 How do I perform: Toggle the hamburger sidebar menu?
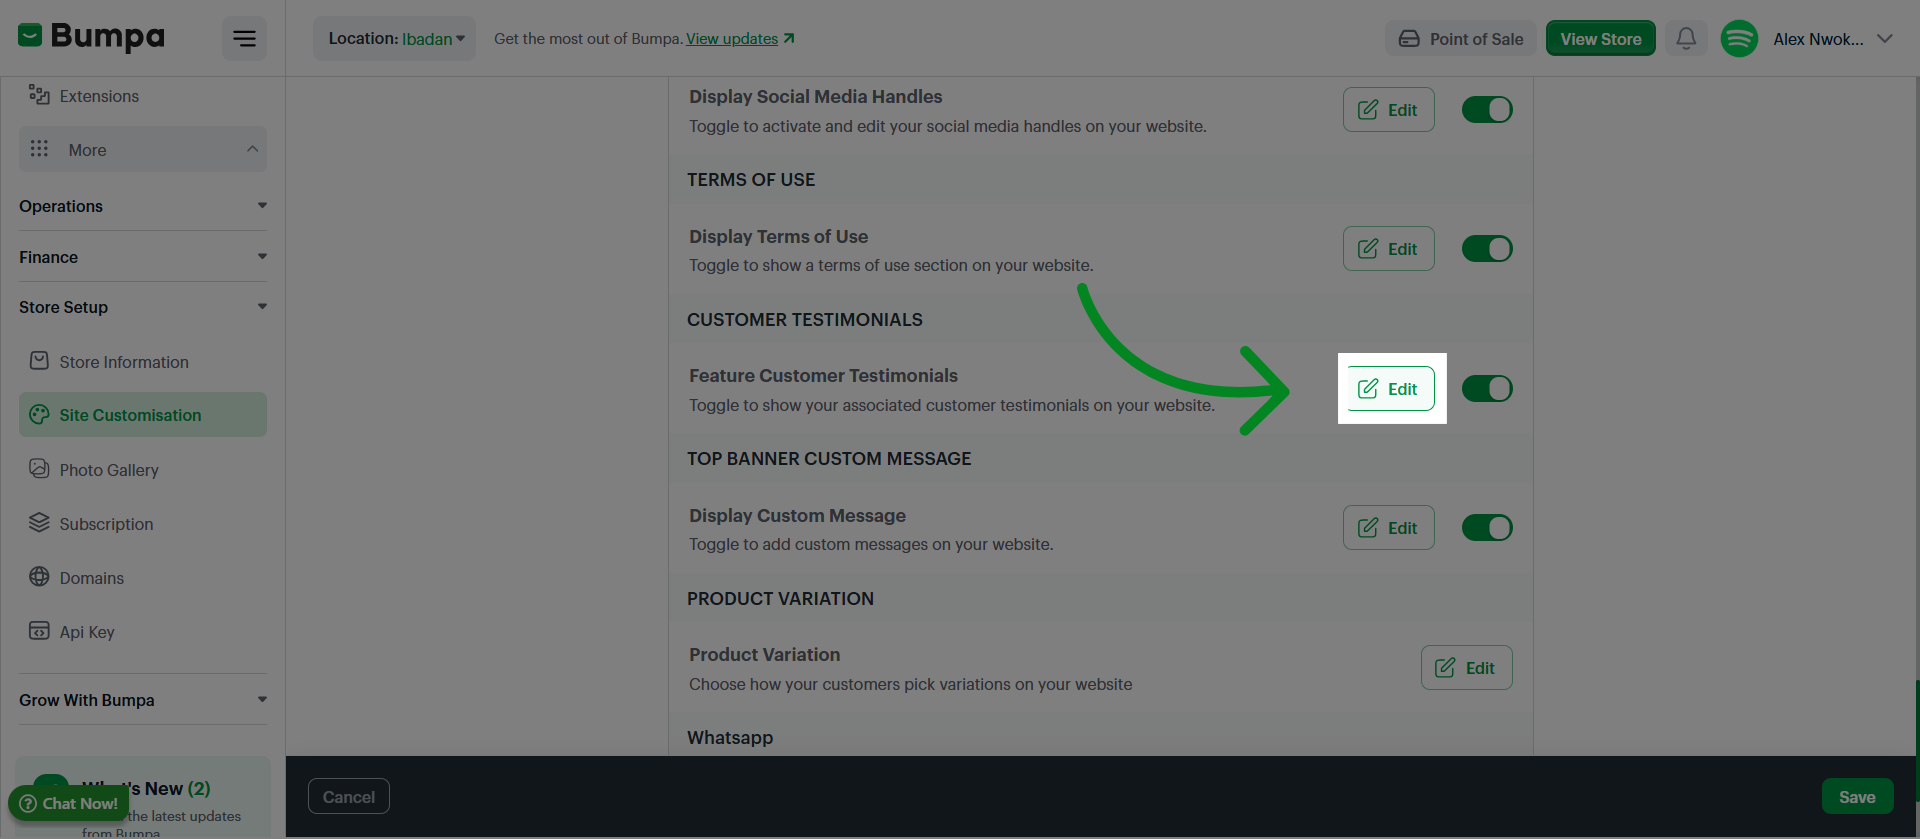(x=244, y=39)
